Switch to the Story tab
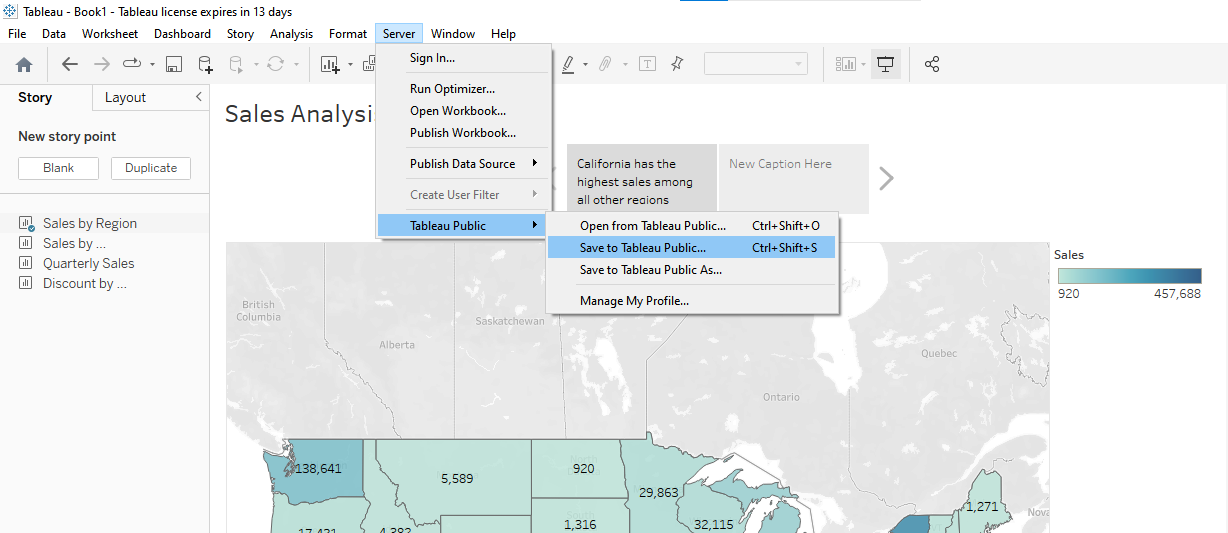The width and height of the screenshot is (1228, 533). 35,97
